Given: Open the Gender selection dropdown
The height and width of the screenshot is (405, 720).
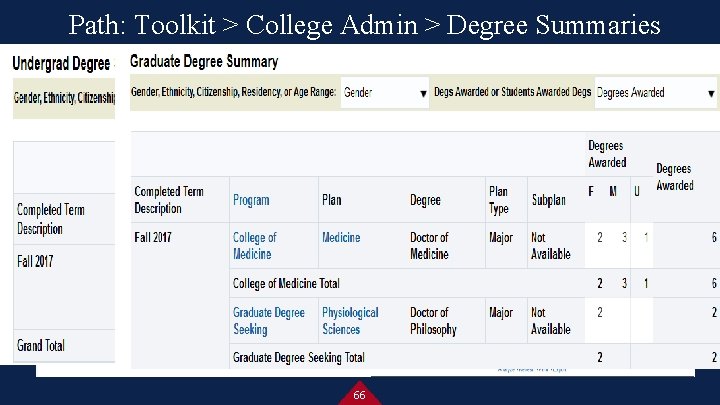Looking at the screenshot, I should coord(385,93).
